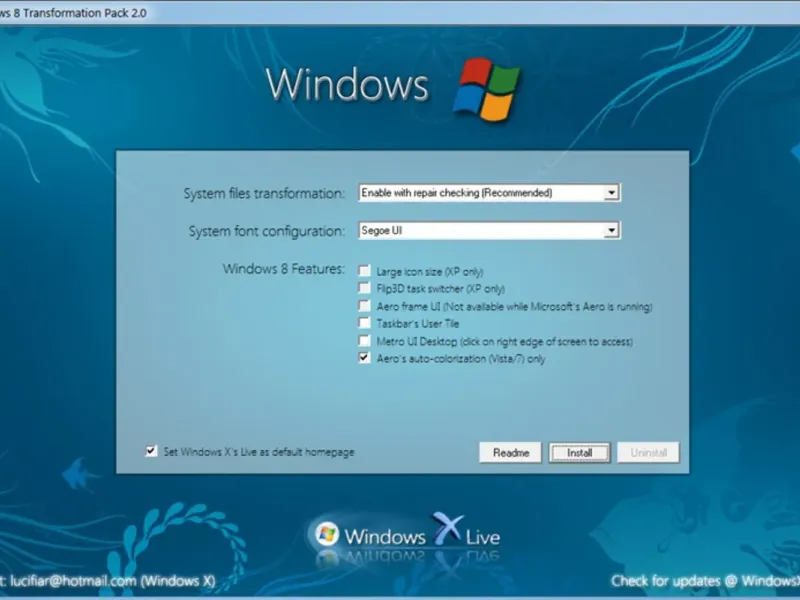Image resolution: width=800 pixels, height=600 pixels.
Task: Open System font configuration dropdown arrow
Action: (611, 231)
